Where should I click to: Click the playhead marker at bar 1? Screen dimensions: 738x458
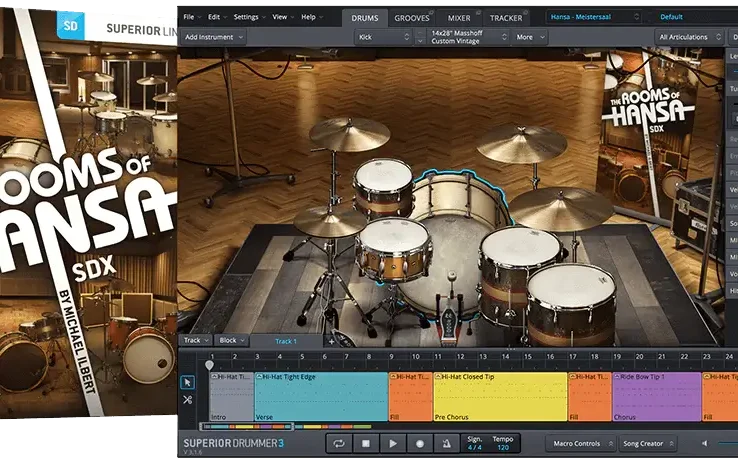pos(209,365)
